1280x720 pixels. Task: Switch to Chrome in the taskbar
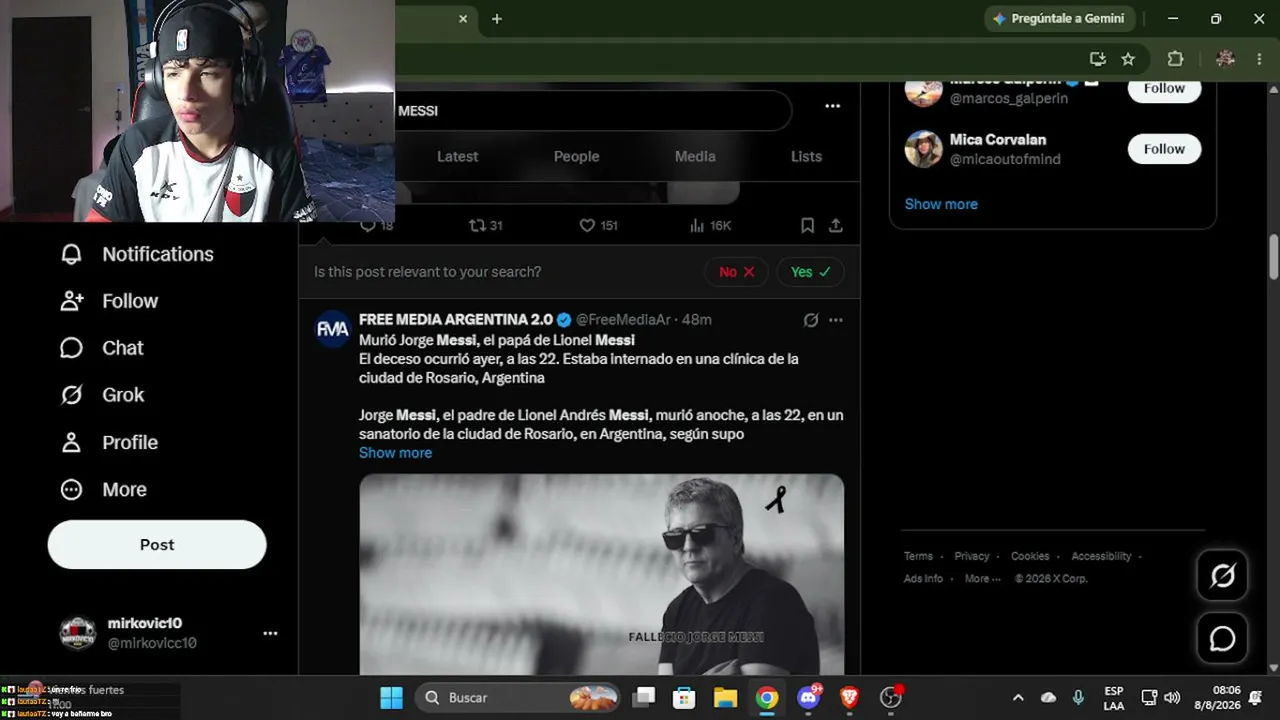point(767,698)
